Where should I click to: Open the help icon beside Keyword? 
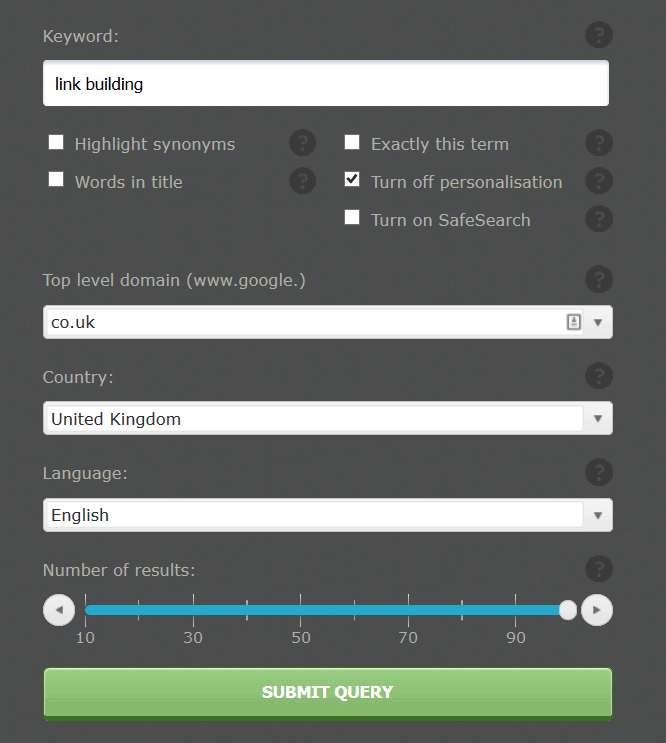[x=599, y=35]
